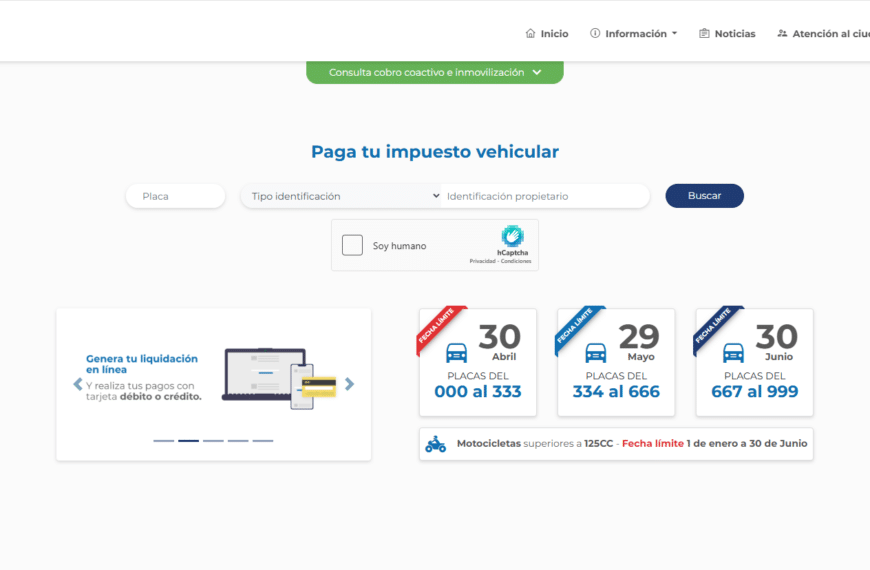Click the Inicio home icon
Screen dimensions: 870x570
click(530, 33)
